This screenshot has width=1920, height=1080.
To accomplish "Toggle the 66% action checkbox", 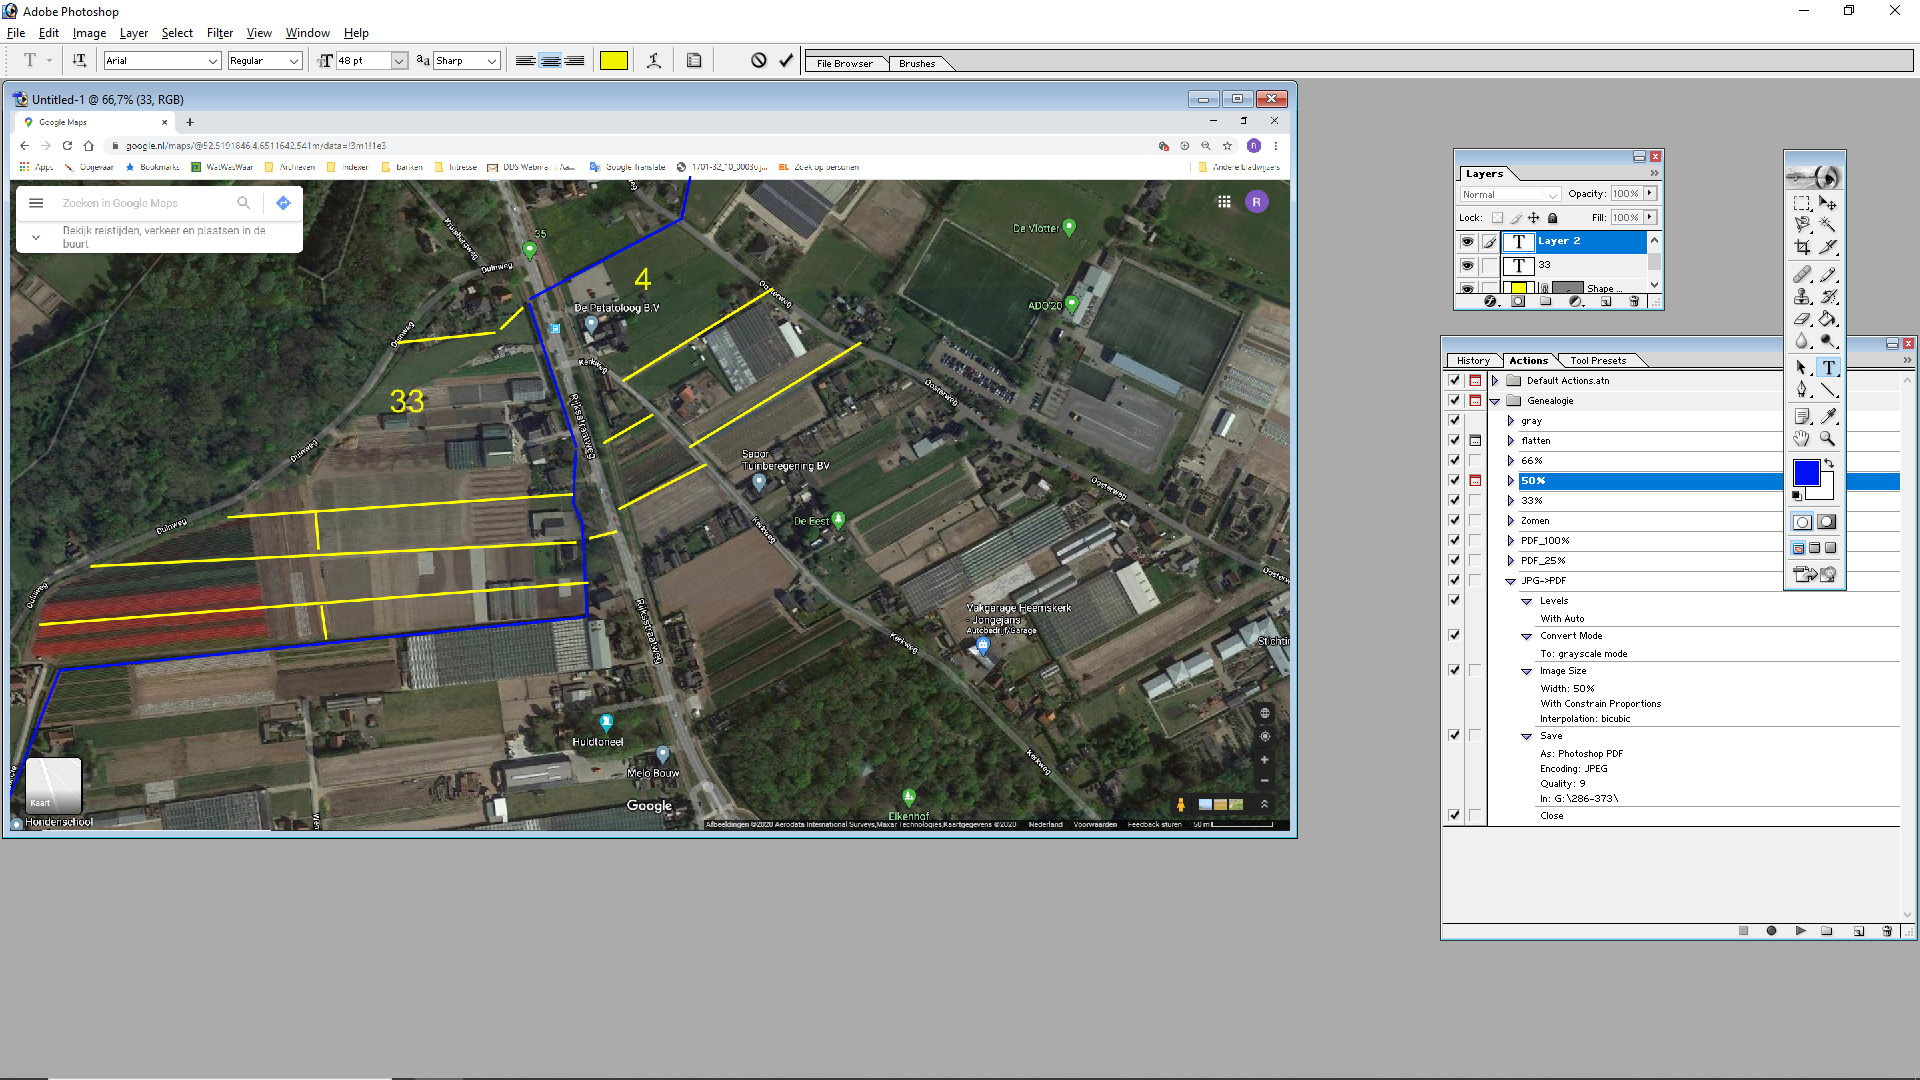I will [1455, 460].
